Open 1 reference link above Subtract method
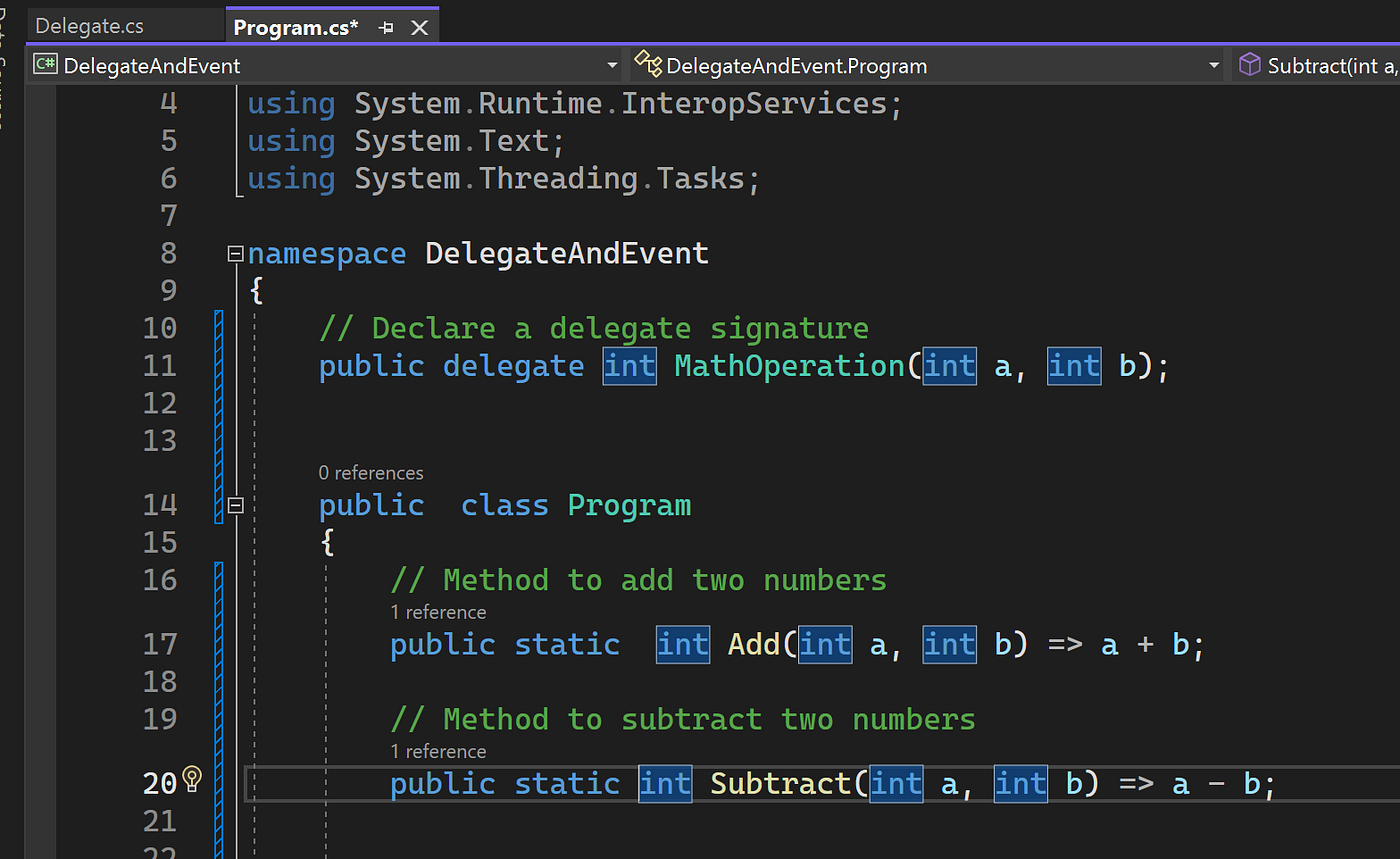This screenshot has height=859, width=1400. [438, 751]
